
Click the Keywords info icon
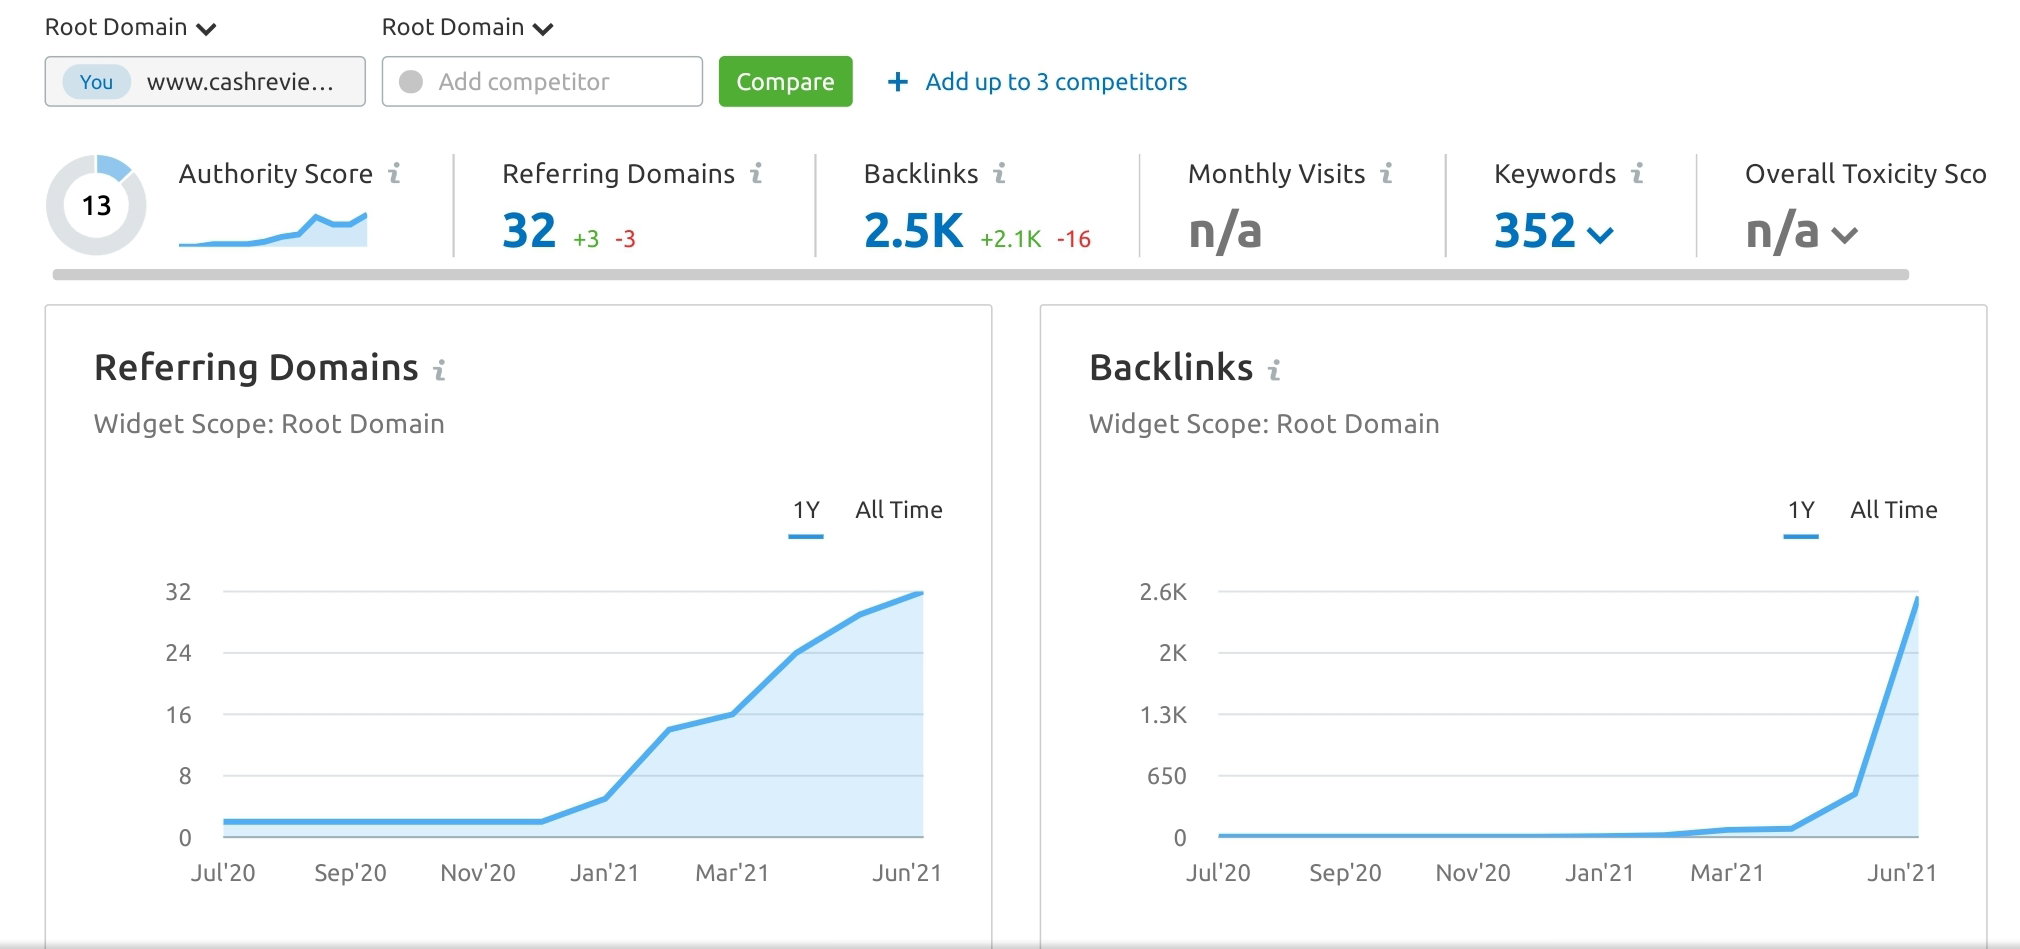pos(1637,174)
